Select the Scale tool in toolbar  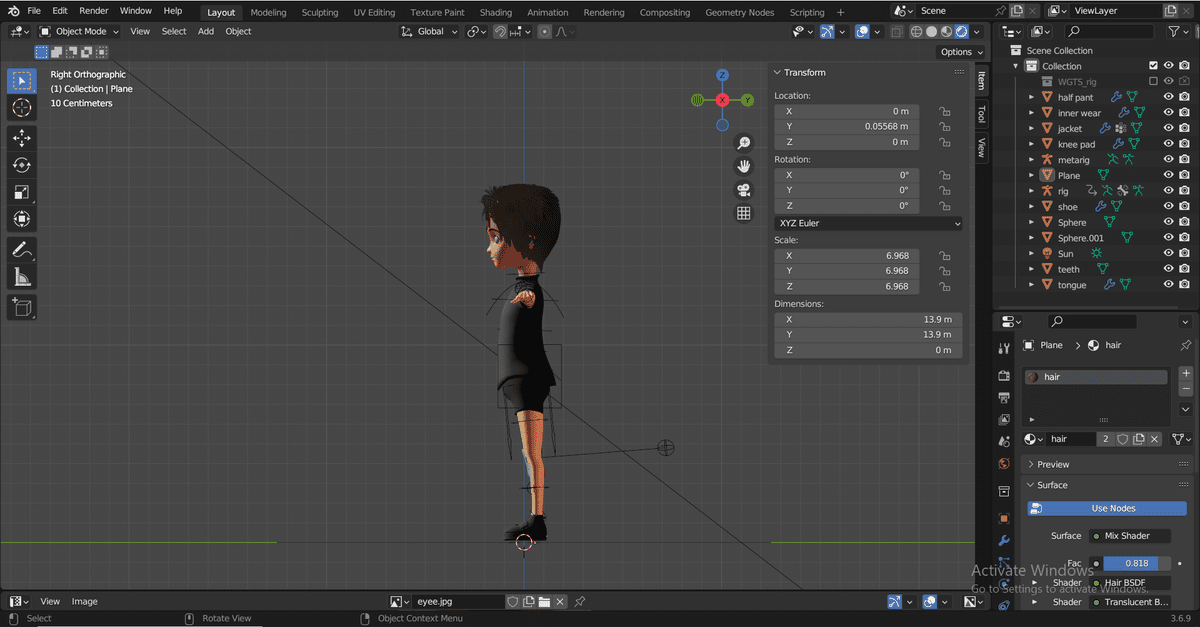click(22, 192)
